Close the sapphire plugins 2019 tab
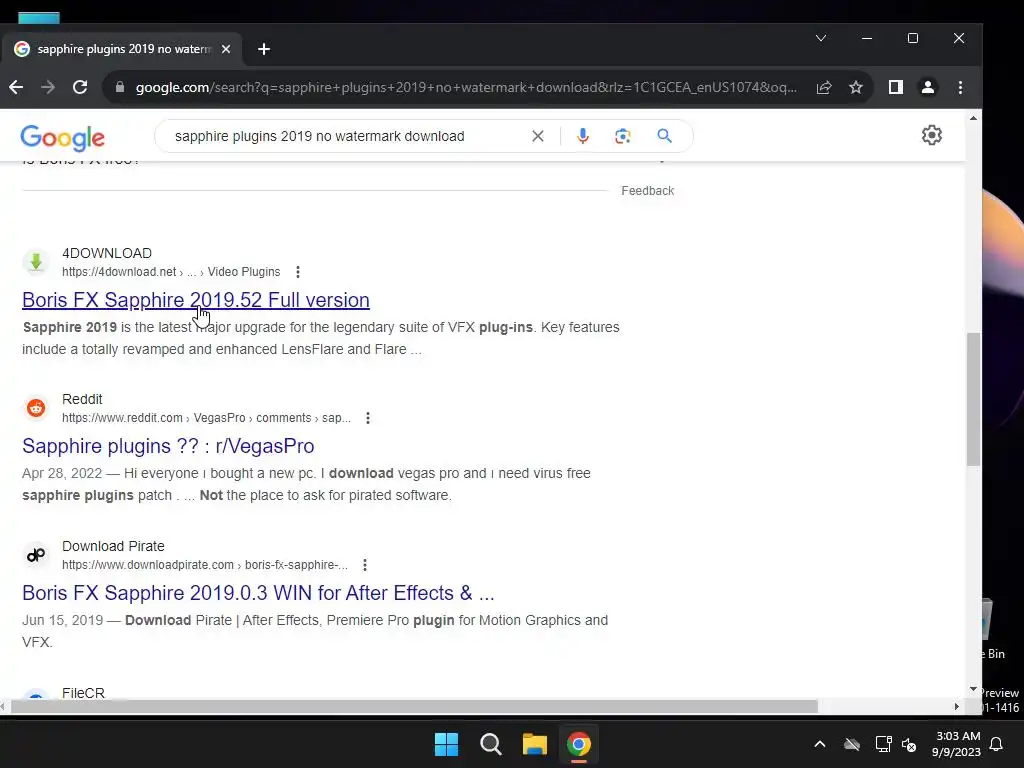The image size is (1024, 768). (x=226, y=49)
